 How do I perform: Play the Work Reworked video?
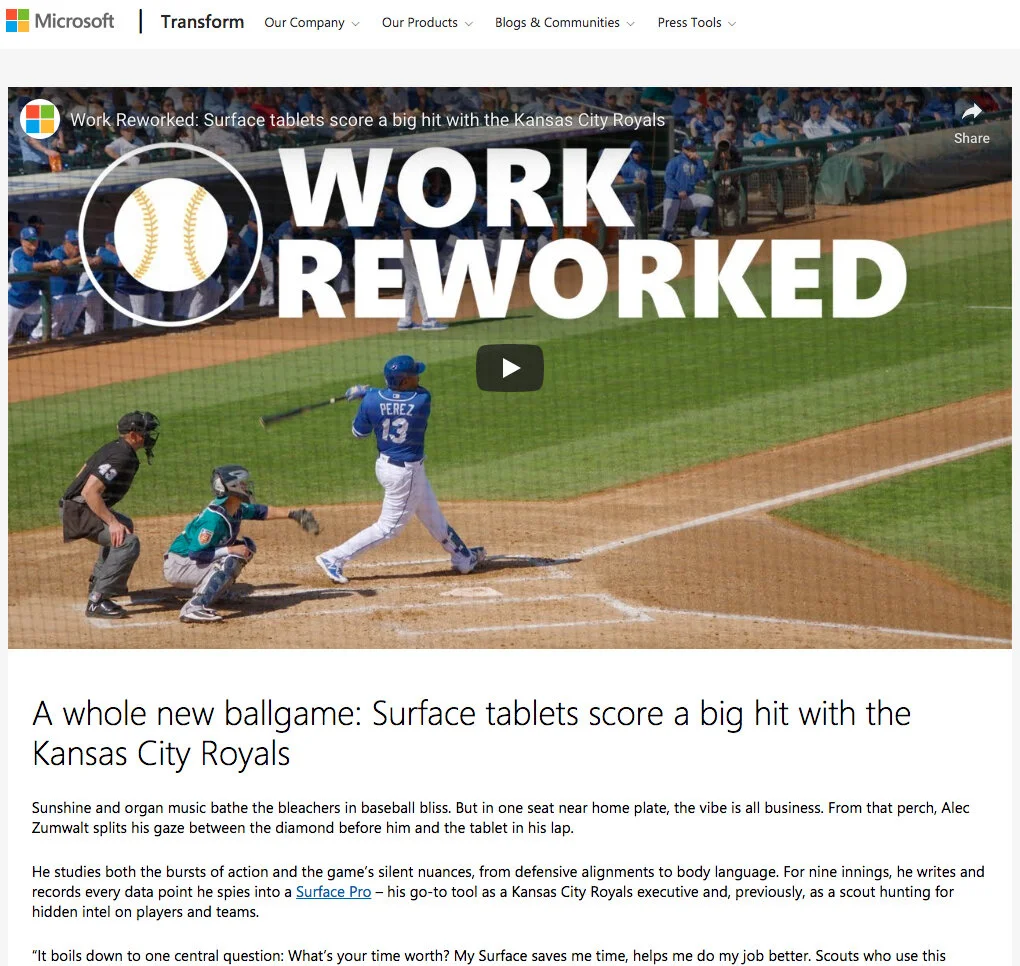click(510, 368)
